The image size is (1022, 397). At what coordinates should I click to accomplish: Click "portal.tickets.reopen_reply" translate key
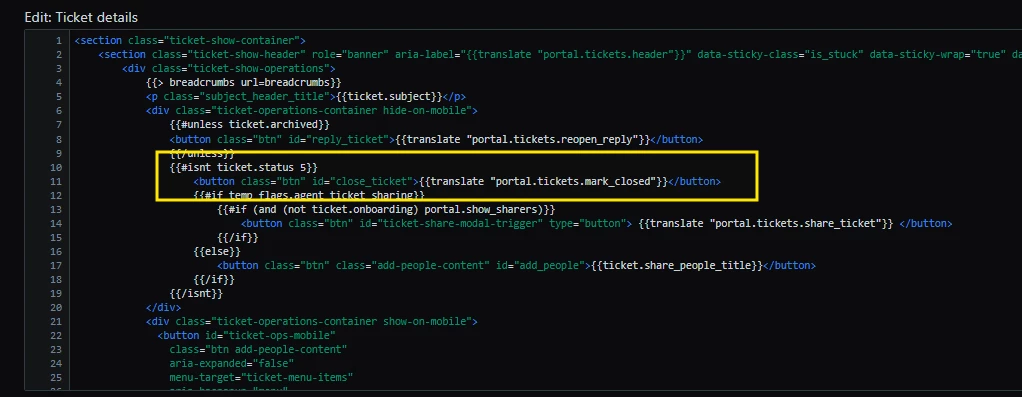tap(553, 140)
